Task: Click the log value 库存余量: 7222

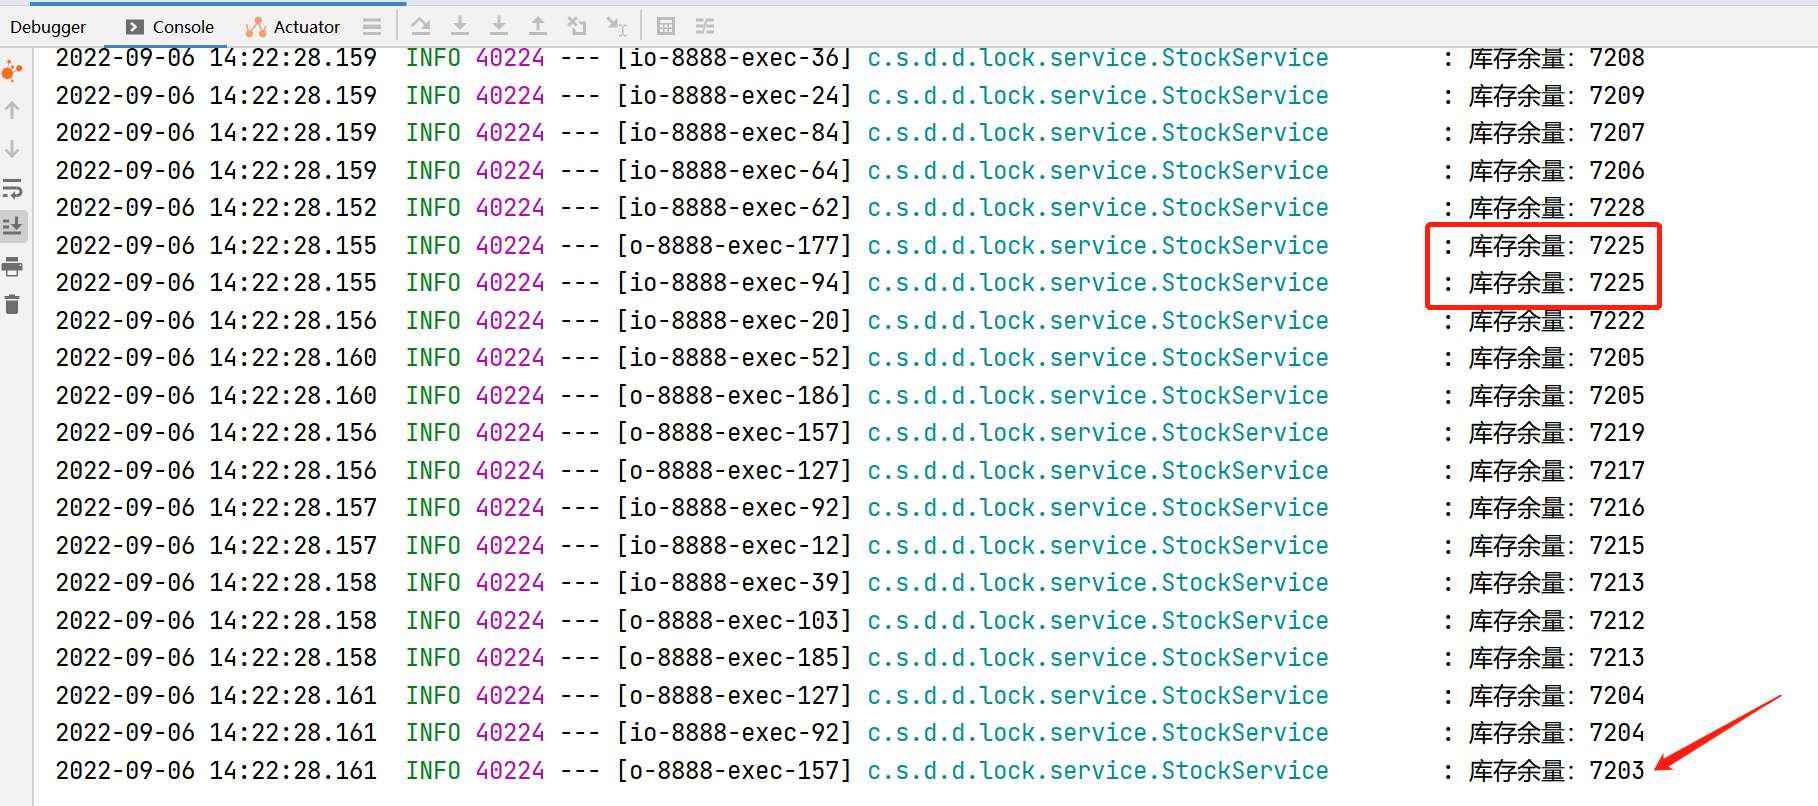Action: (x=1556, y=321)
